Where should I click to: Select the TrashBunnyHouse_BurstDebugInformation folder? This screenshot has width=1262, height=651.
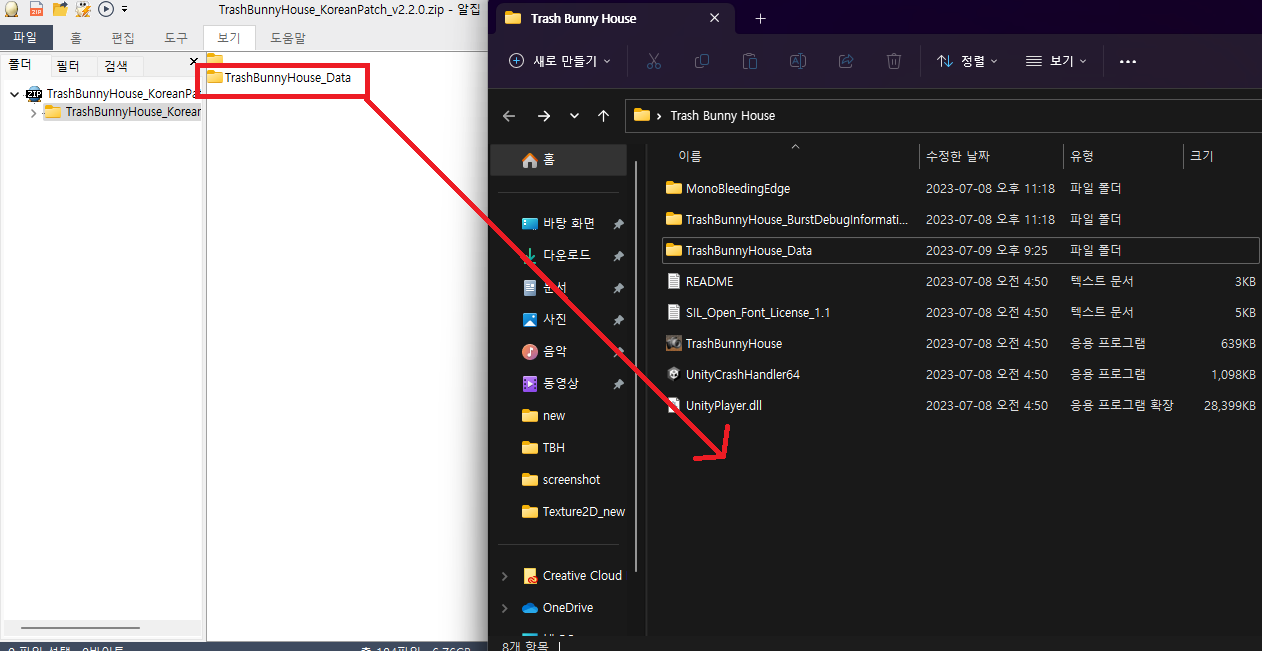[x=960, y=219]
